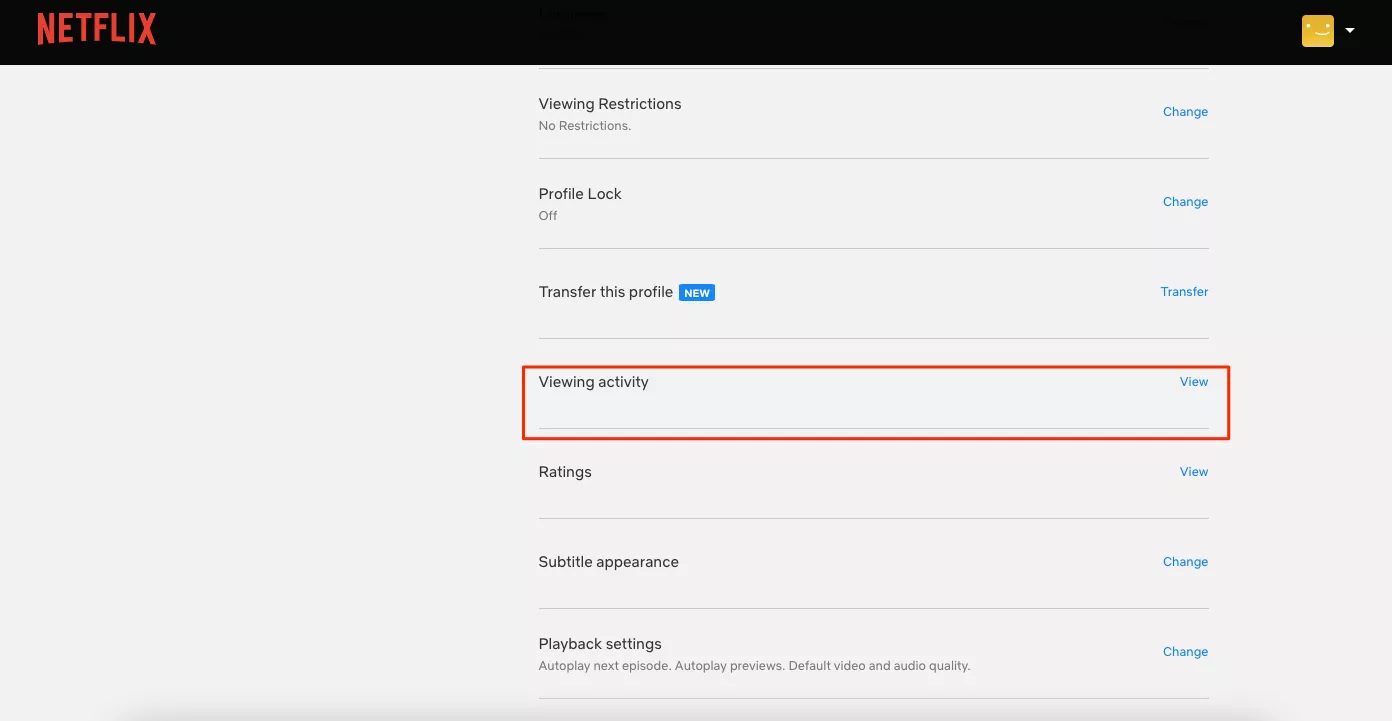The height and width of the screenshot is (721, 1392).
Task: Click the Ratings row title
Action: [564, 472]
